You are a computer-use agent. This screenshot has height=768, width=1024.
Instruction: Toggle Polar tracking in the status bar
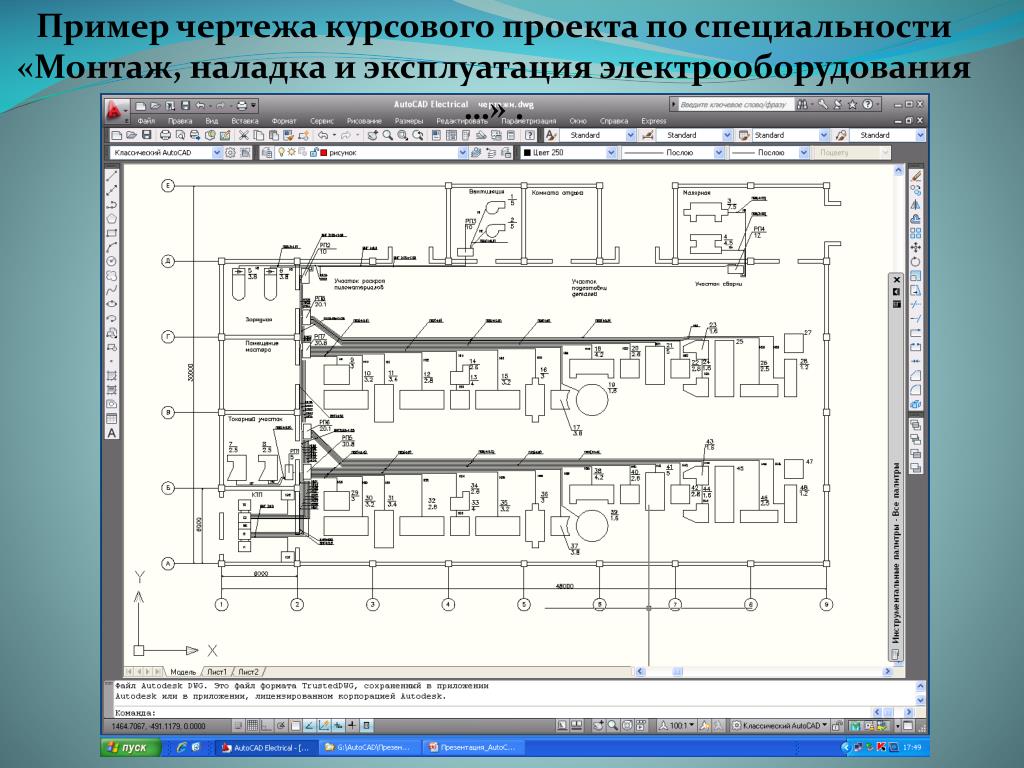pos(281,726)
